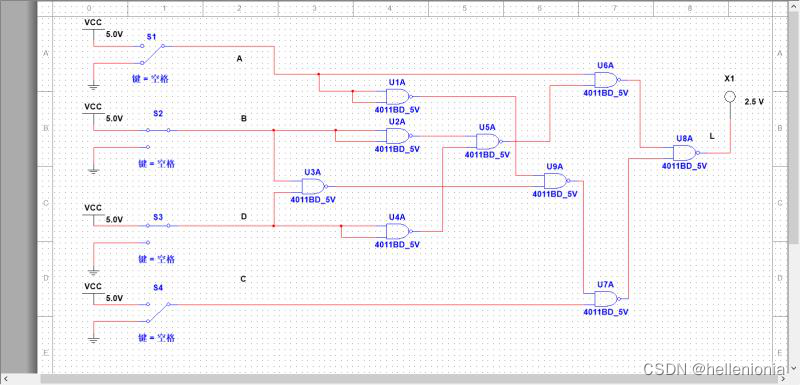
Task: Click the S1 reference label
Action: [152, 37]
